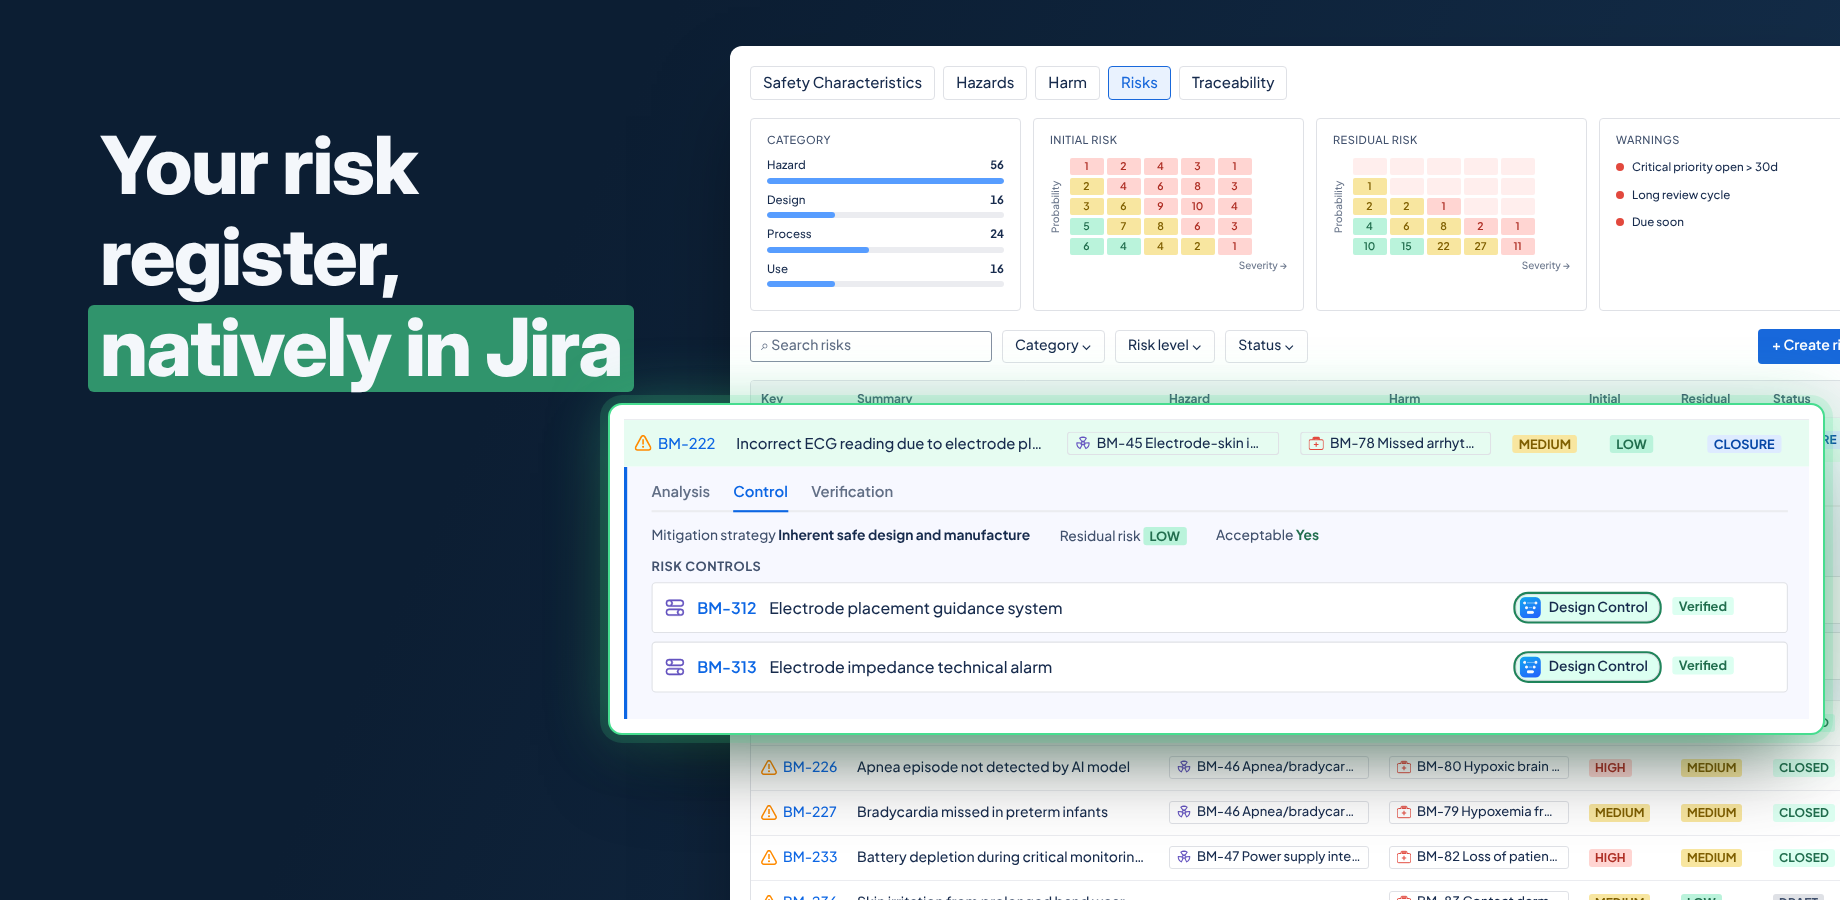Click the warning icon beside BM-227
This screenshot has width=1840, height=900.
[x=769, y=812]
